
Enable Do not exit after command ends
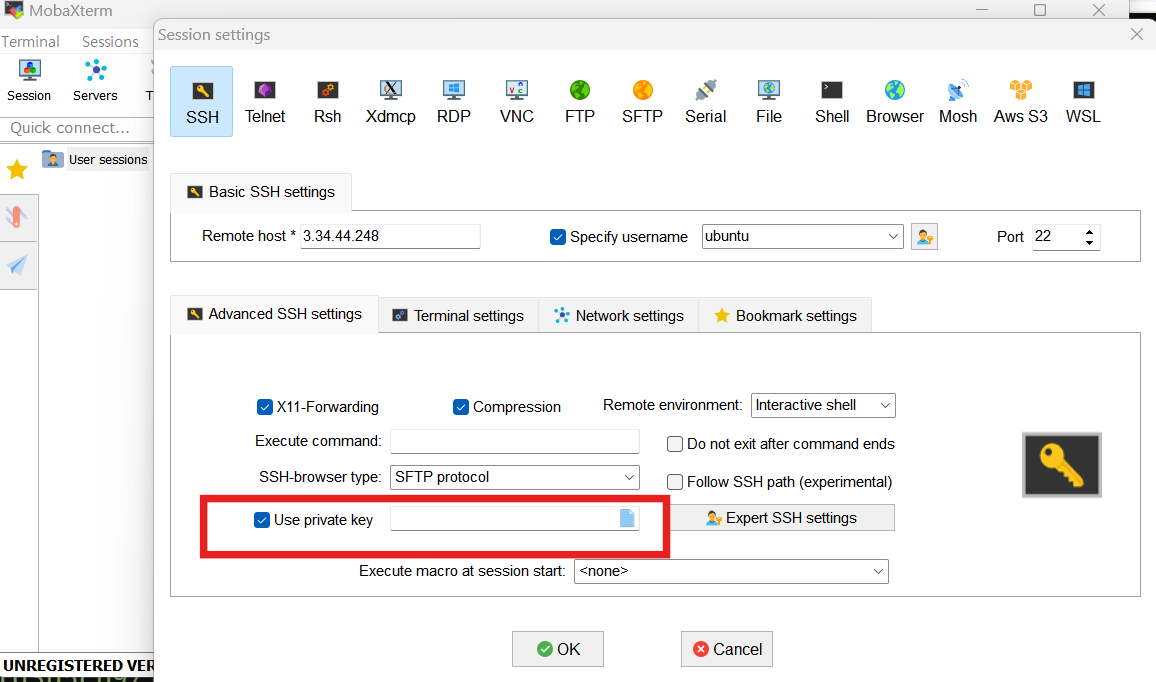[675, 444]
